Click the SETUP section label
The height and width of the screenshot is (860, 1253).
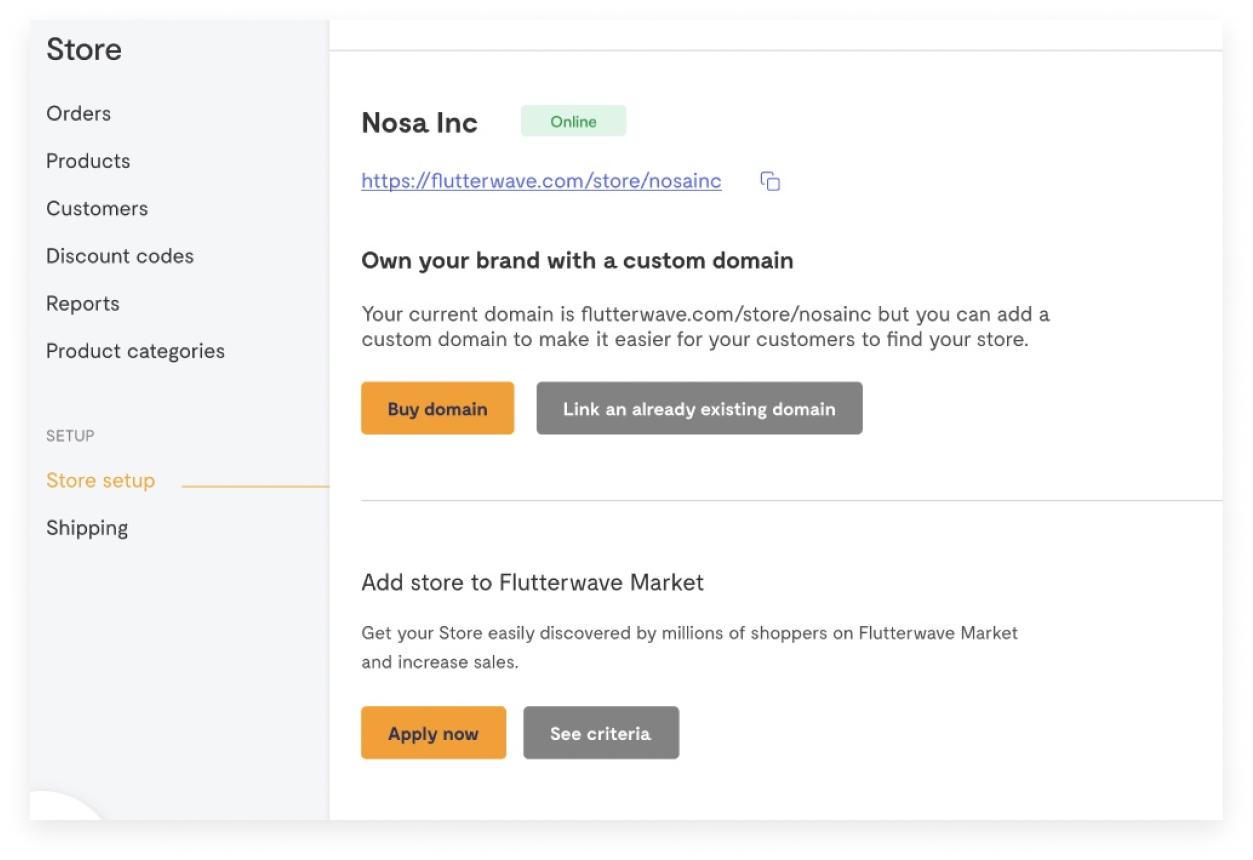[70, 436]
